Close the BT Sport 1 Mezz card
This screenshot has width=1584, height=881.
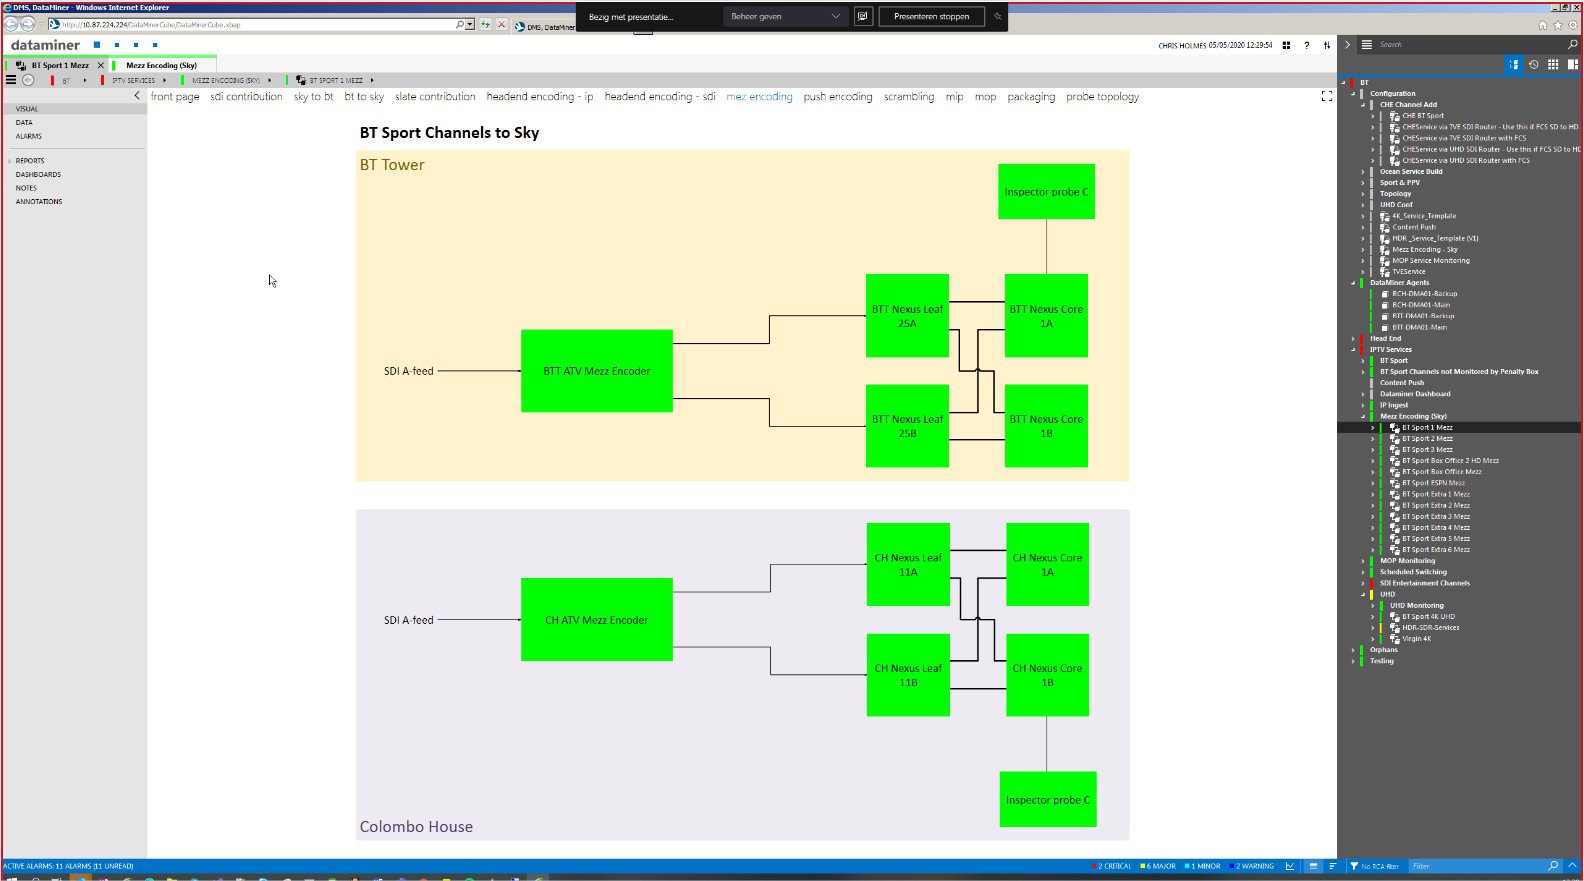tap(100, 65)
